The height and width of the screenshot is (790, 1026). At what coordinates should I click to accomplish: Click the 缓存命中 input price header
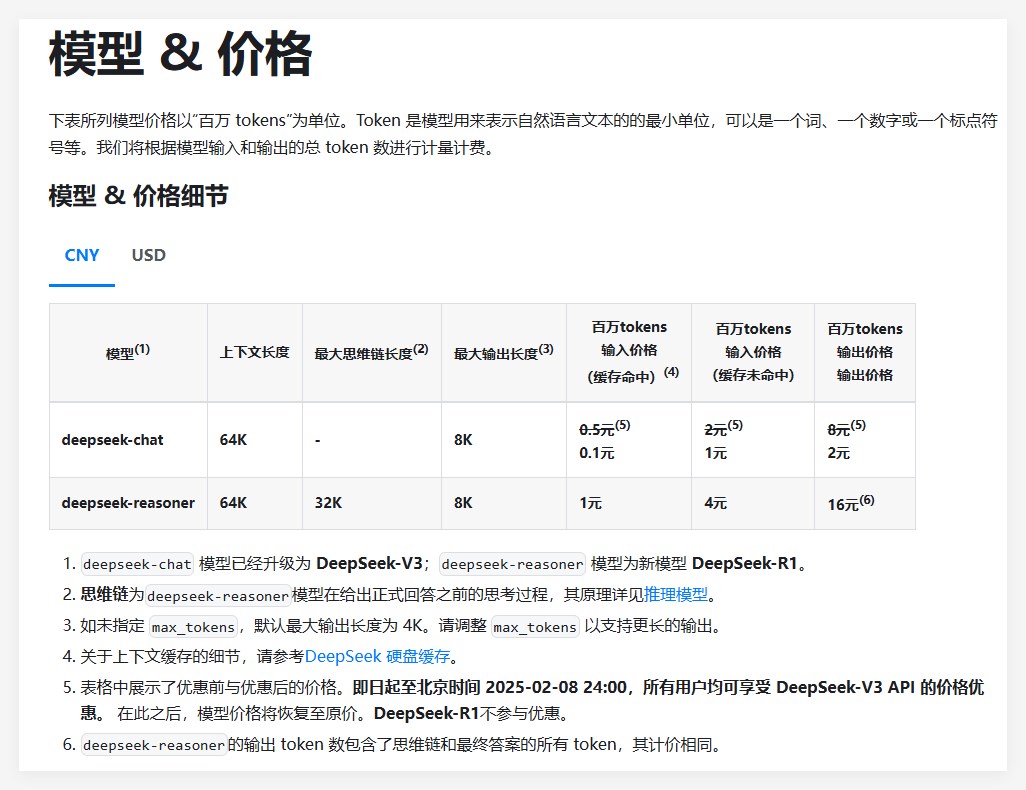[x=629, y=352]
